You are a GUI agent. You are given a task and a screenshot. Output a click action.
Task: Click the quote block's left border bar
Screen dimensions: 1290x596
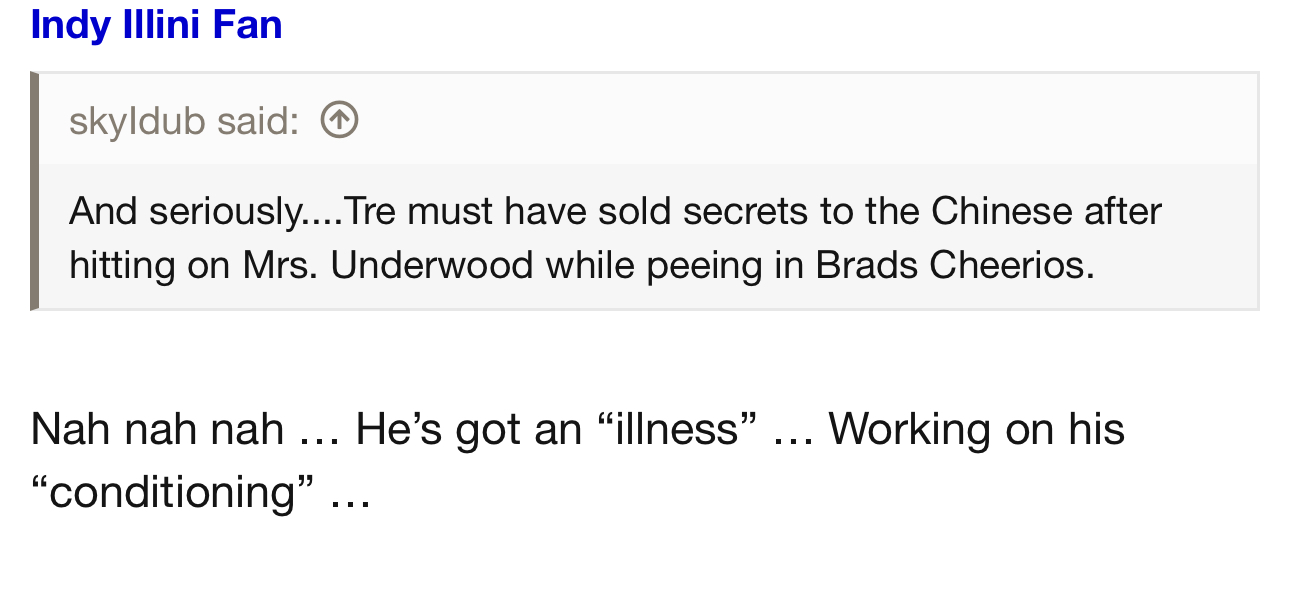coord(34,191)
